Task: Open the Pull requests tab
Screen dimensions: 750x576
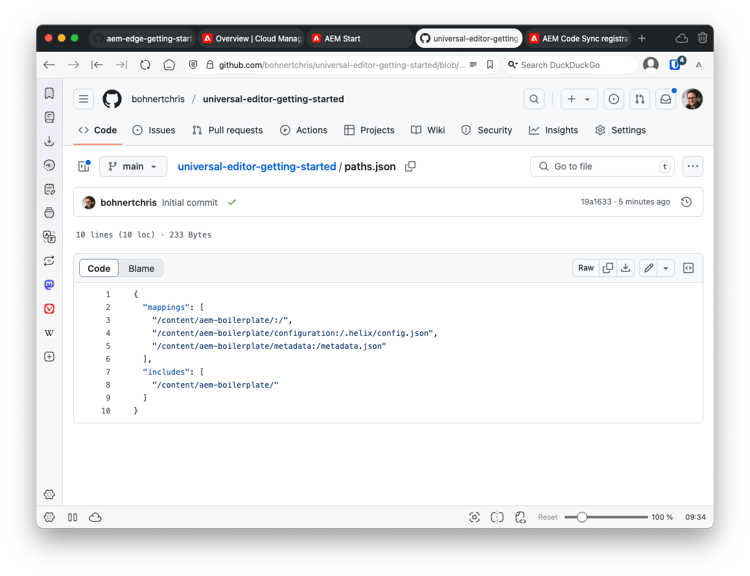Action: point(228,130)
